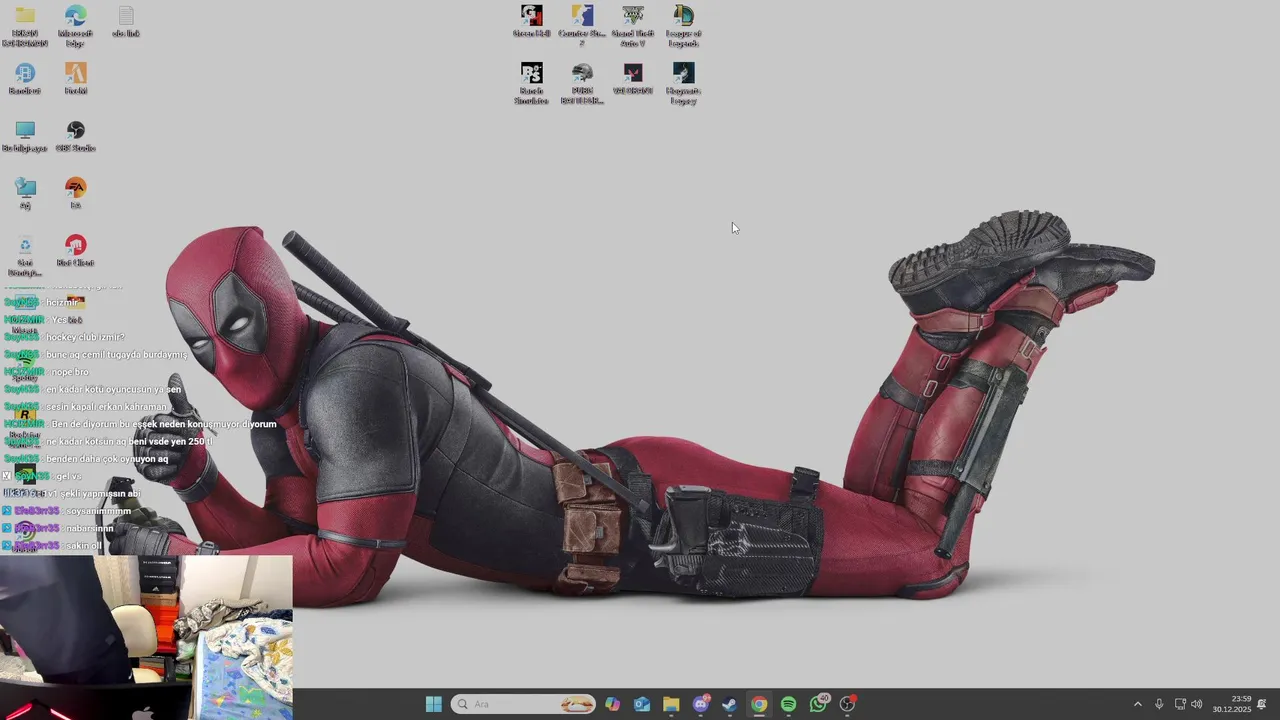Open Spotify from the taskbar

(x=788, y=704)
